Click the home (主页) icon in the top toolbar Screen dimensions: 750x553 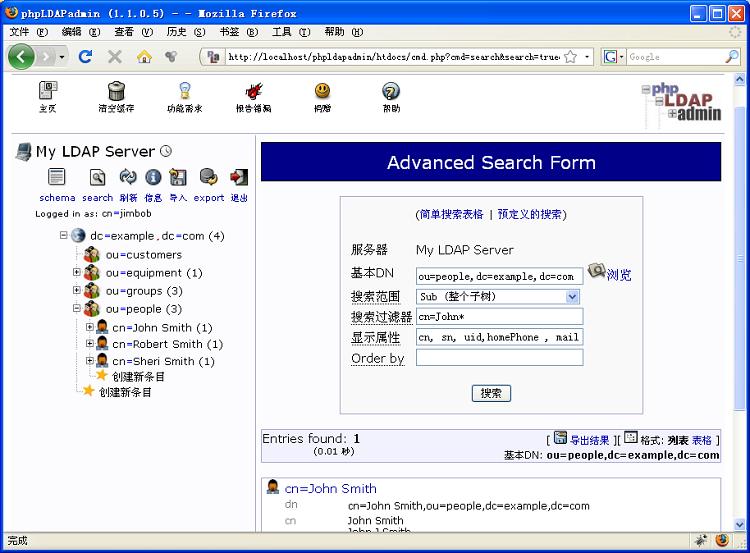coord(48,92)
